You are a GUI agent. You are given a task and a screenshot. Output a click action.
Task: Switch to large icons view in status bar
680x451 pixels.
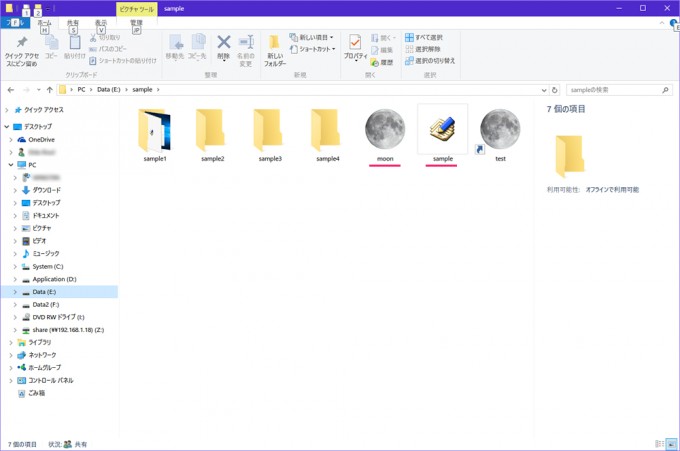pyautogui.click(x=671, y=444)
